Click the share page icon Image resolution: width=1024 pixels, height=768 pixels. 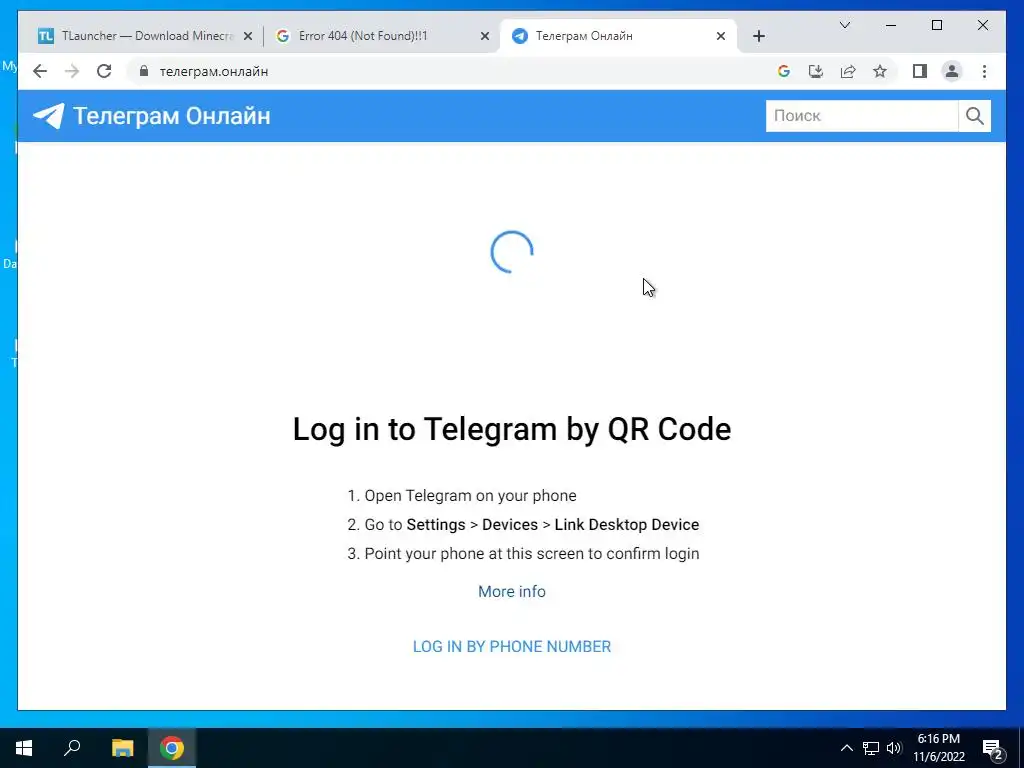[848, 71]
